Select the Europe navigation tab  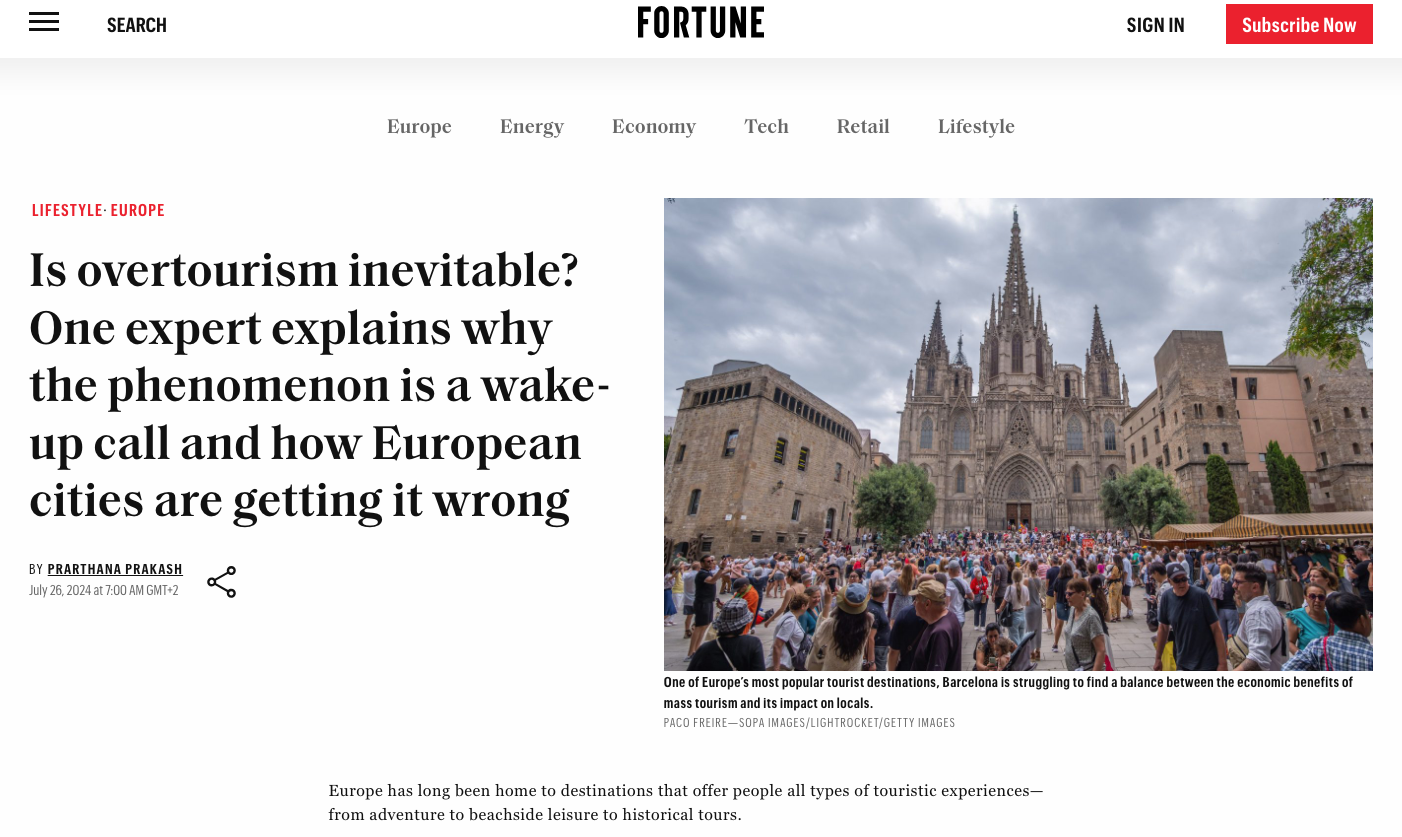419,127
